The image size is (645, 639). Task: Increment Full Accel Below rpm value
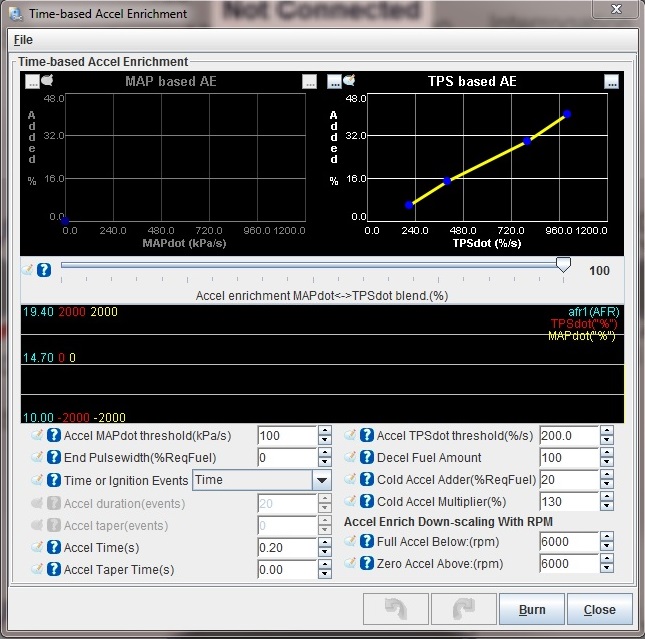(x=606, y=536)
